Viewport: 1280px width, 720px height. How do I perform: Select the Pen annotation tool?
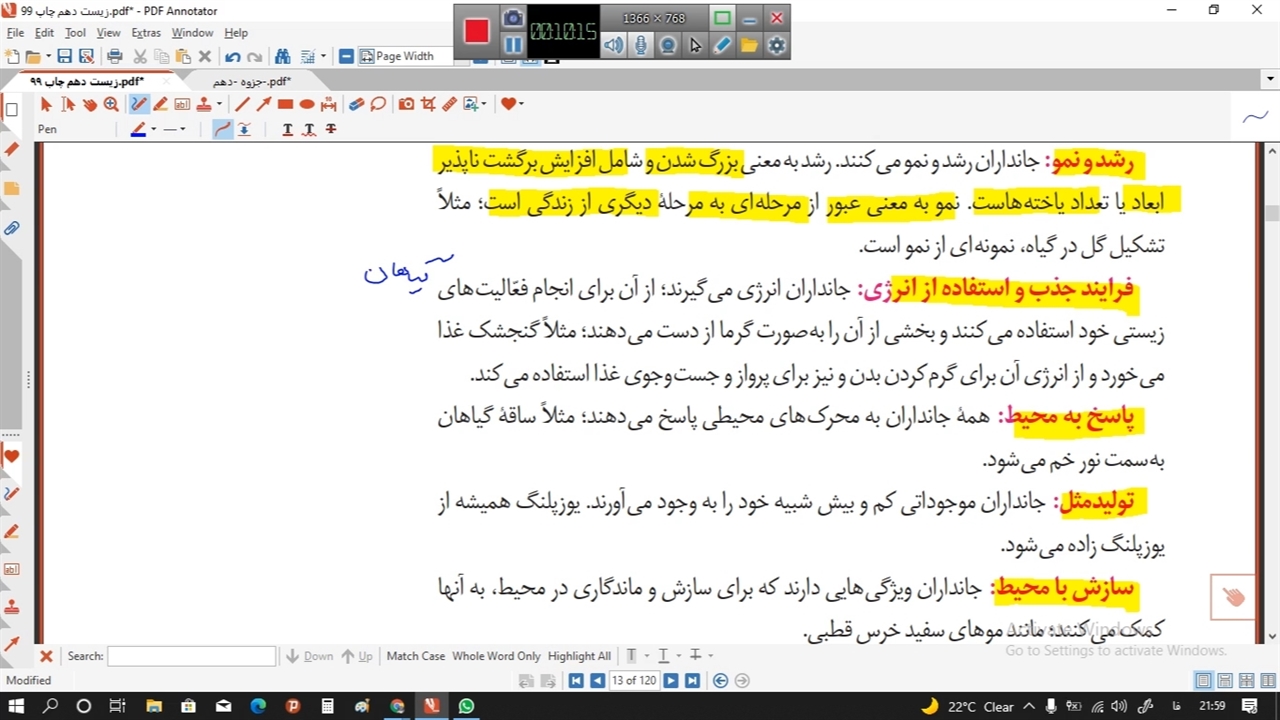139,104
